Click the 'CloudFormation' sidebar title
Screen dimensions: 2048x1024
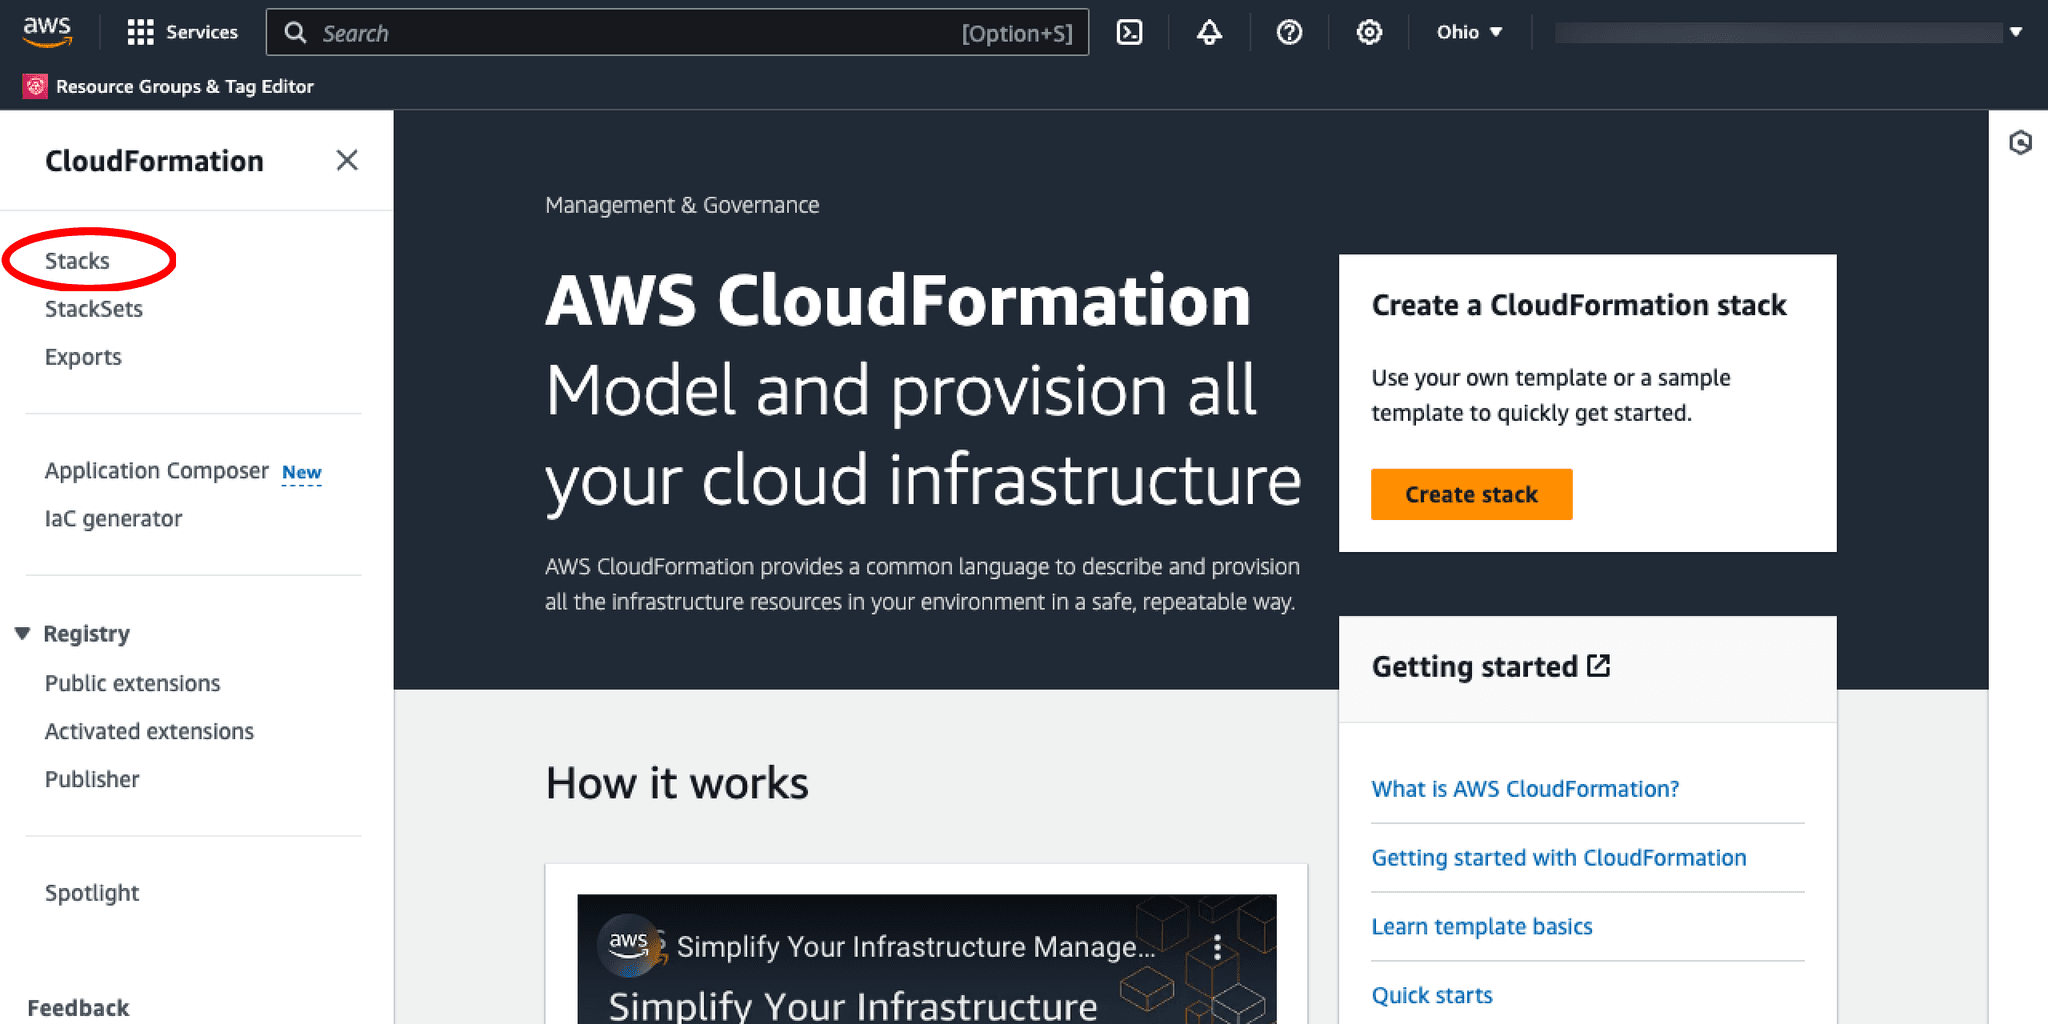154,161
